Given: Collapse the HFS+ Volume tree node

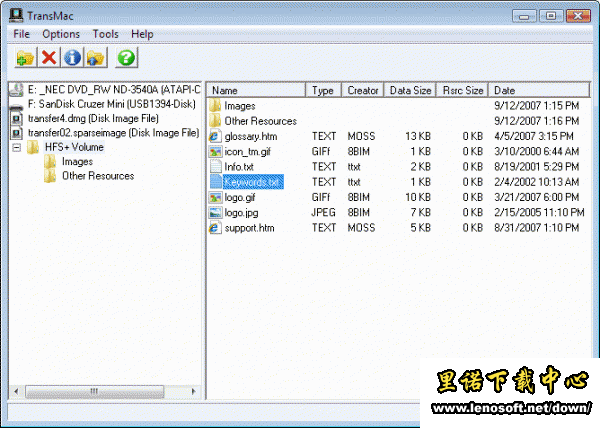Looking at the screenshot, I should 16,147.
